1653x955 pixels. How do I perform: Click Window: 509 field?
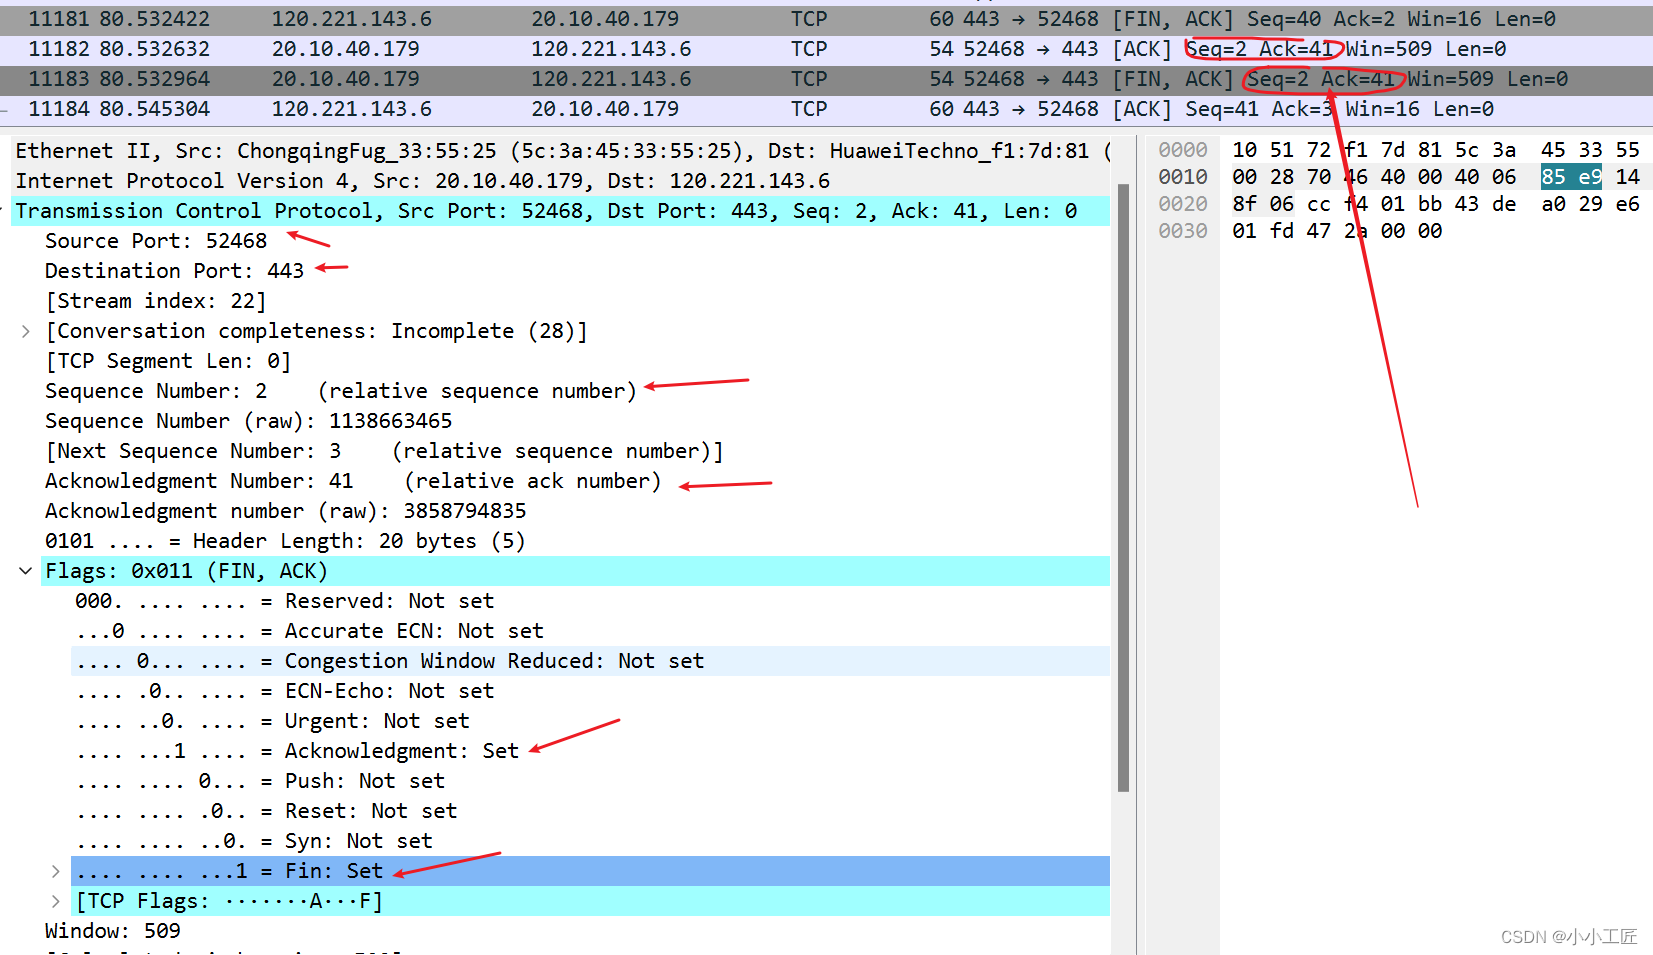(x=112, y=931)
